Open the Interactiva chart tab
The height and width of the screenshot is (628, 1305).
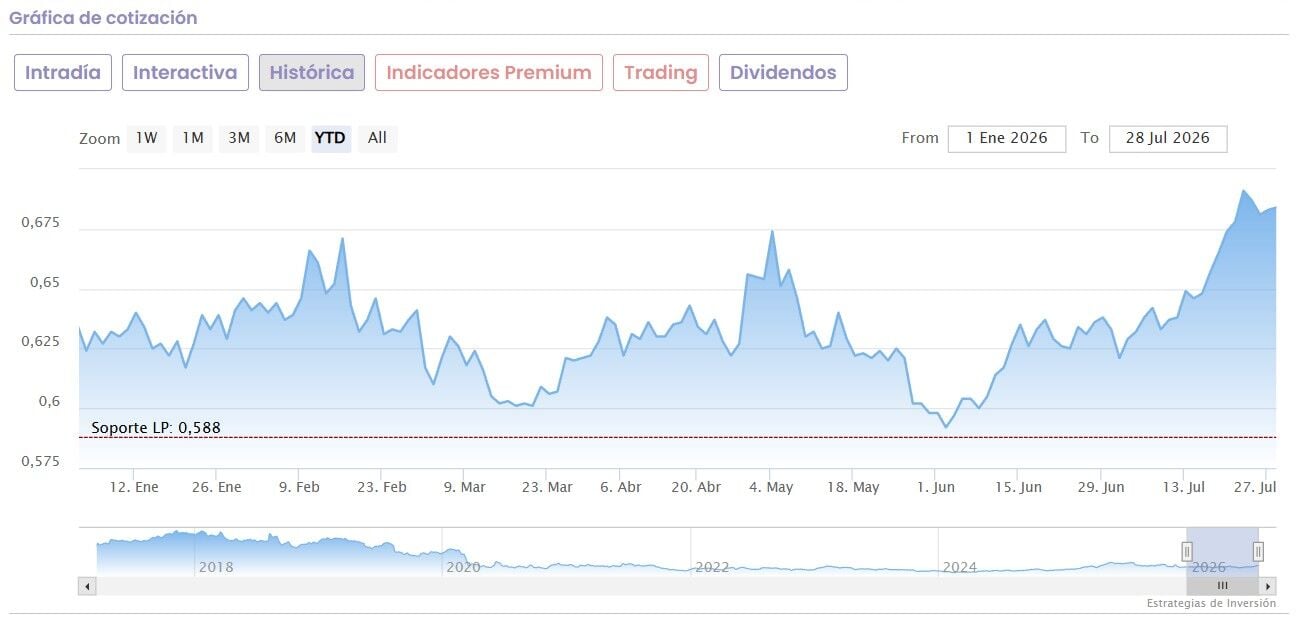185,73
